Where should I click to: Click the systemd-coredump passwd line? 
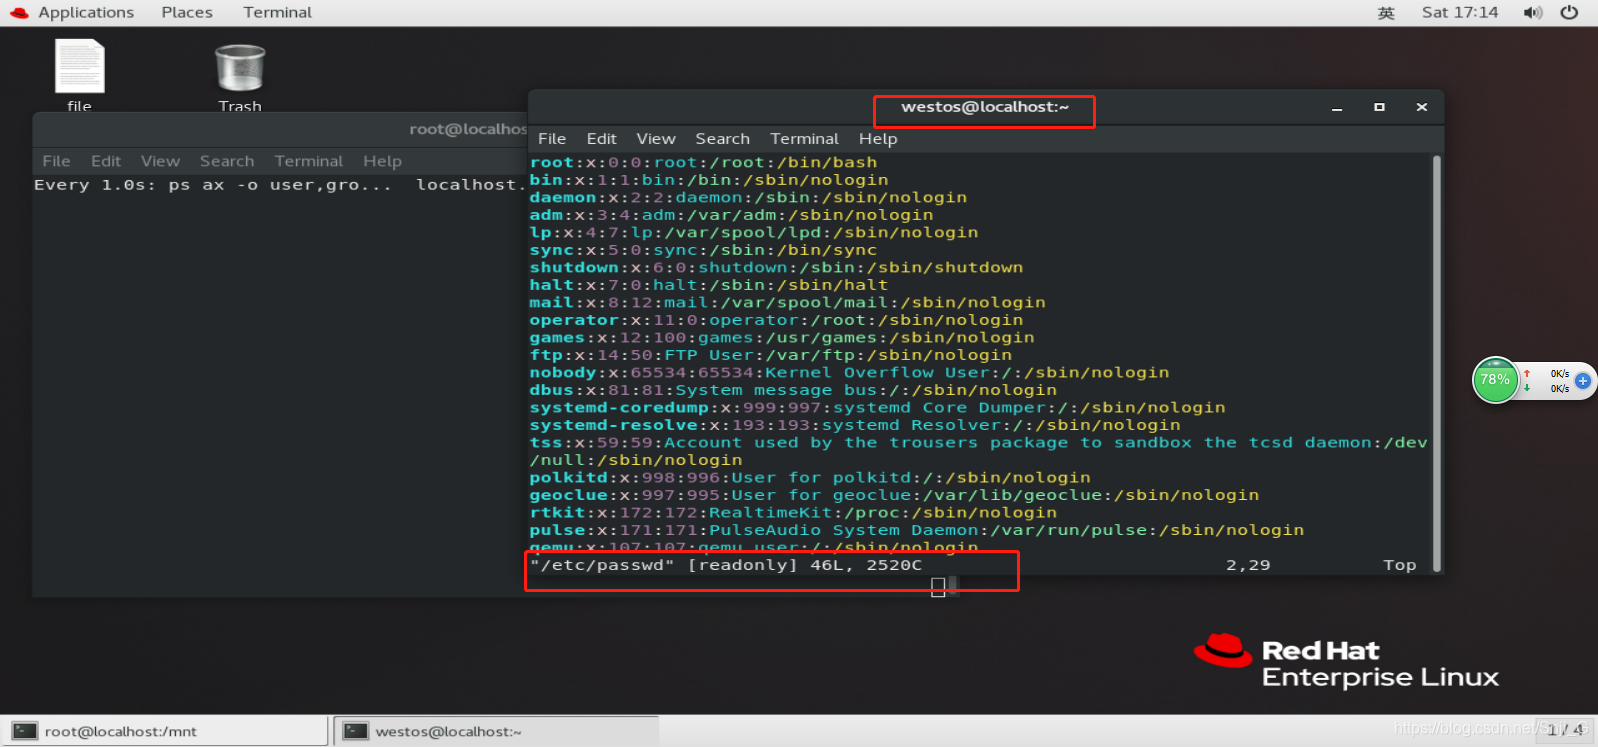click(x=877, y=407)
